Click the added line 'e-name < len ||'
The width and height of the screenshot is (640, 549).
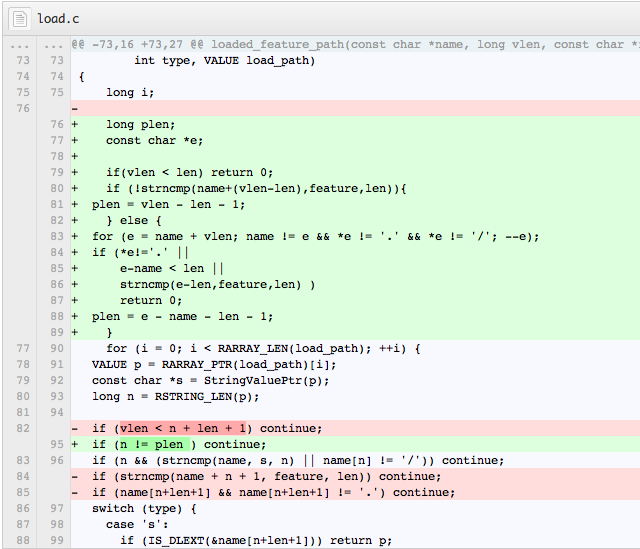click(171, 268)
